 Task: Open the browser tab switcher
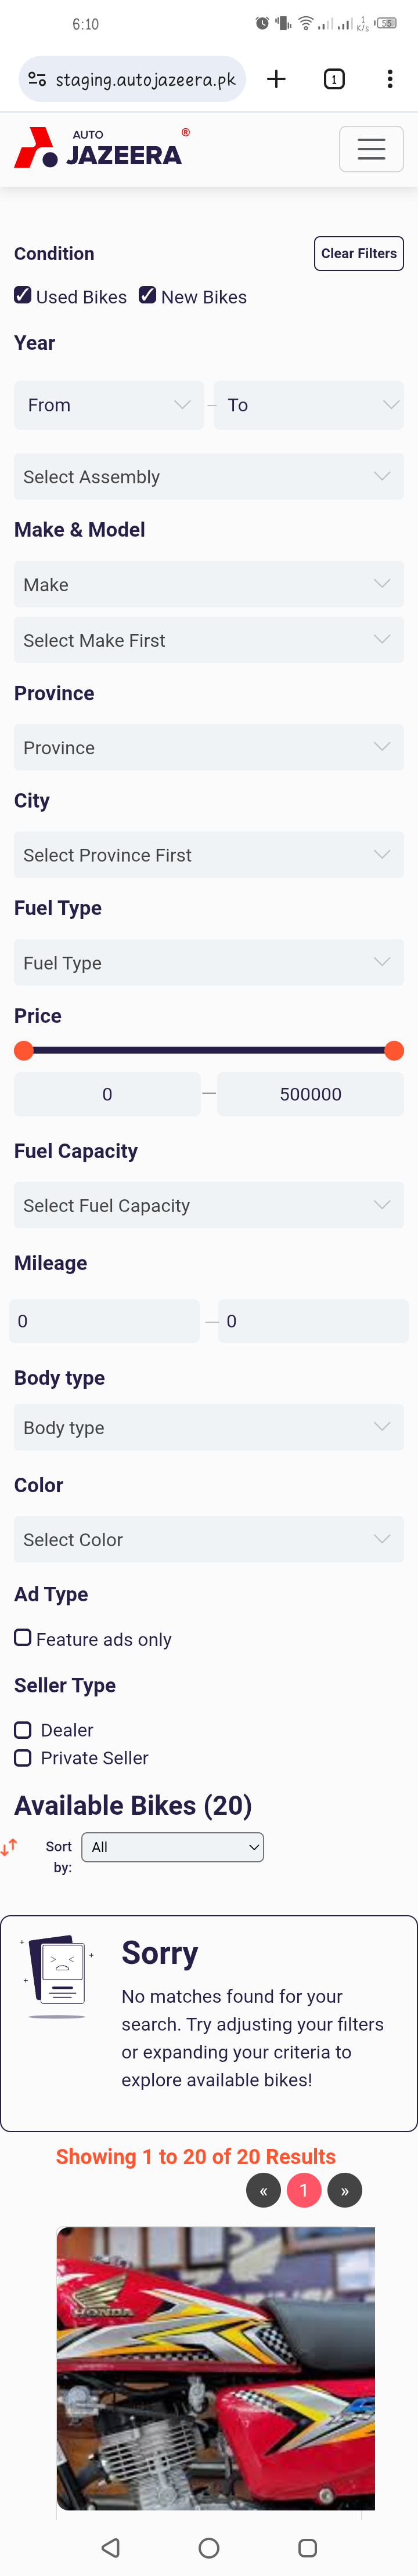pos(335,79)
